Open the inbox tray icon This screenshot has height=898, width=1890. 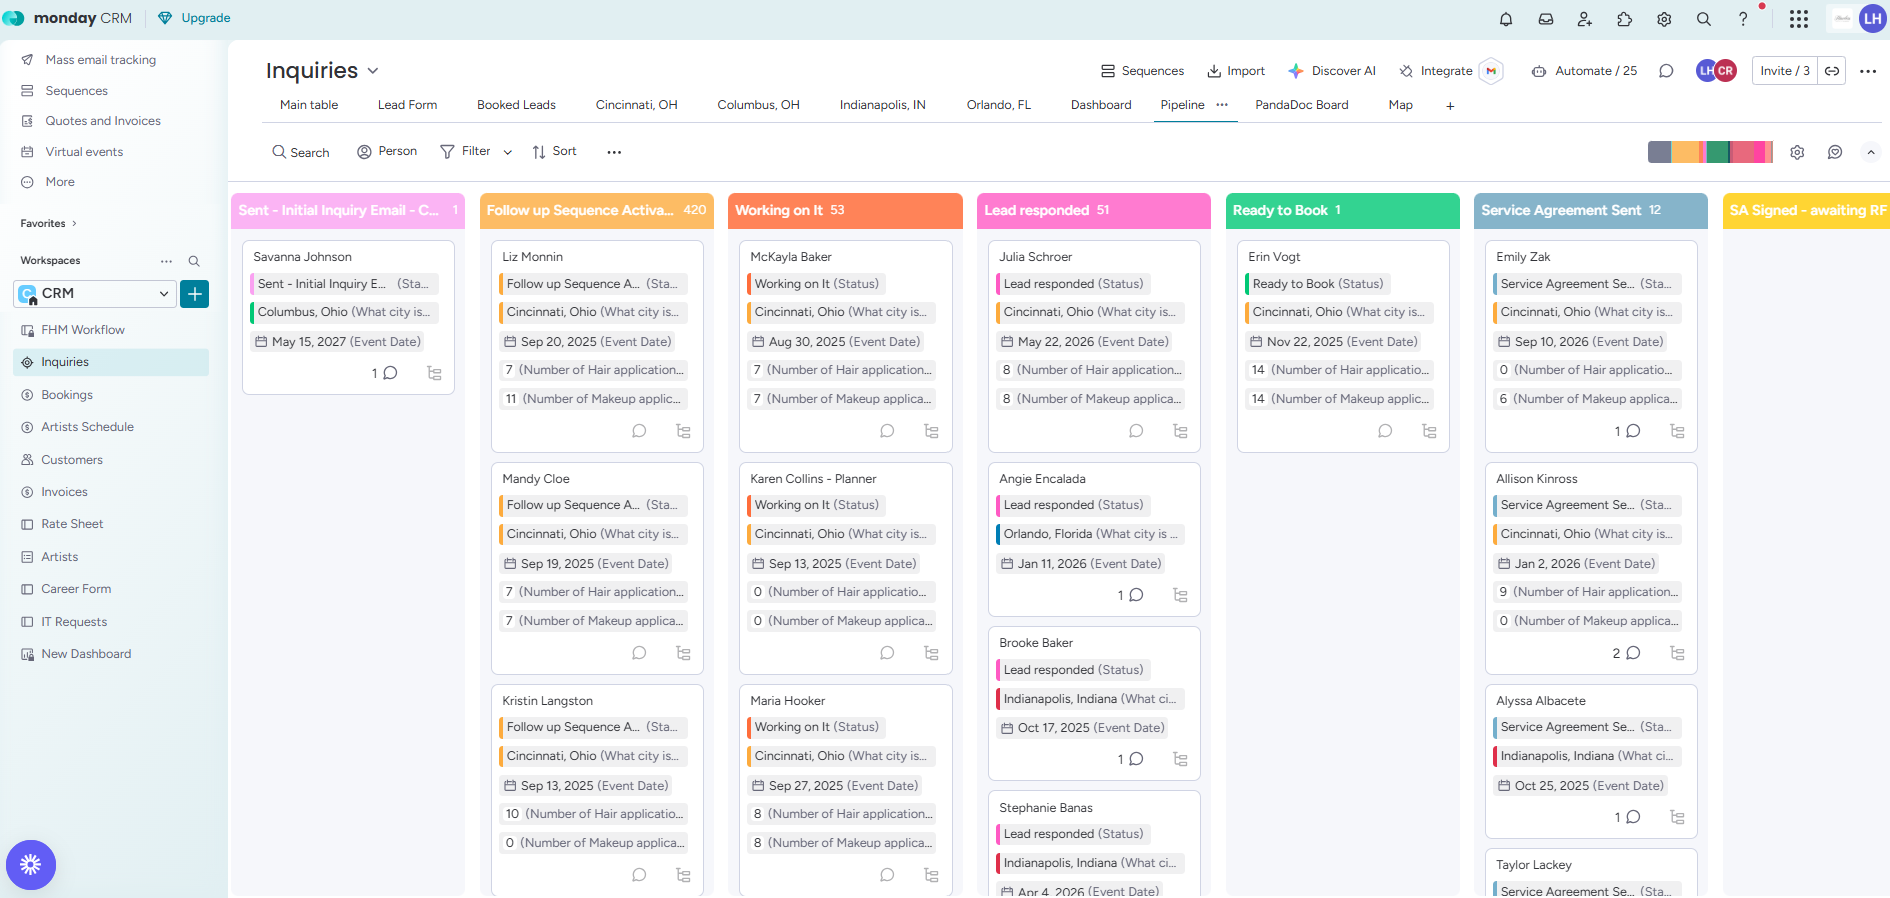click(x=1545, y=19)
